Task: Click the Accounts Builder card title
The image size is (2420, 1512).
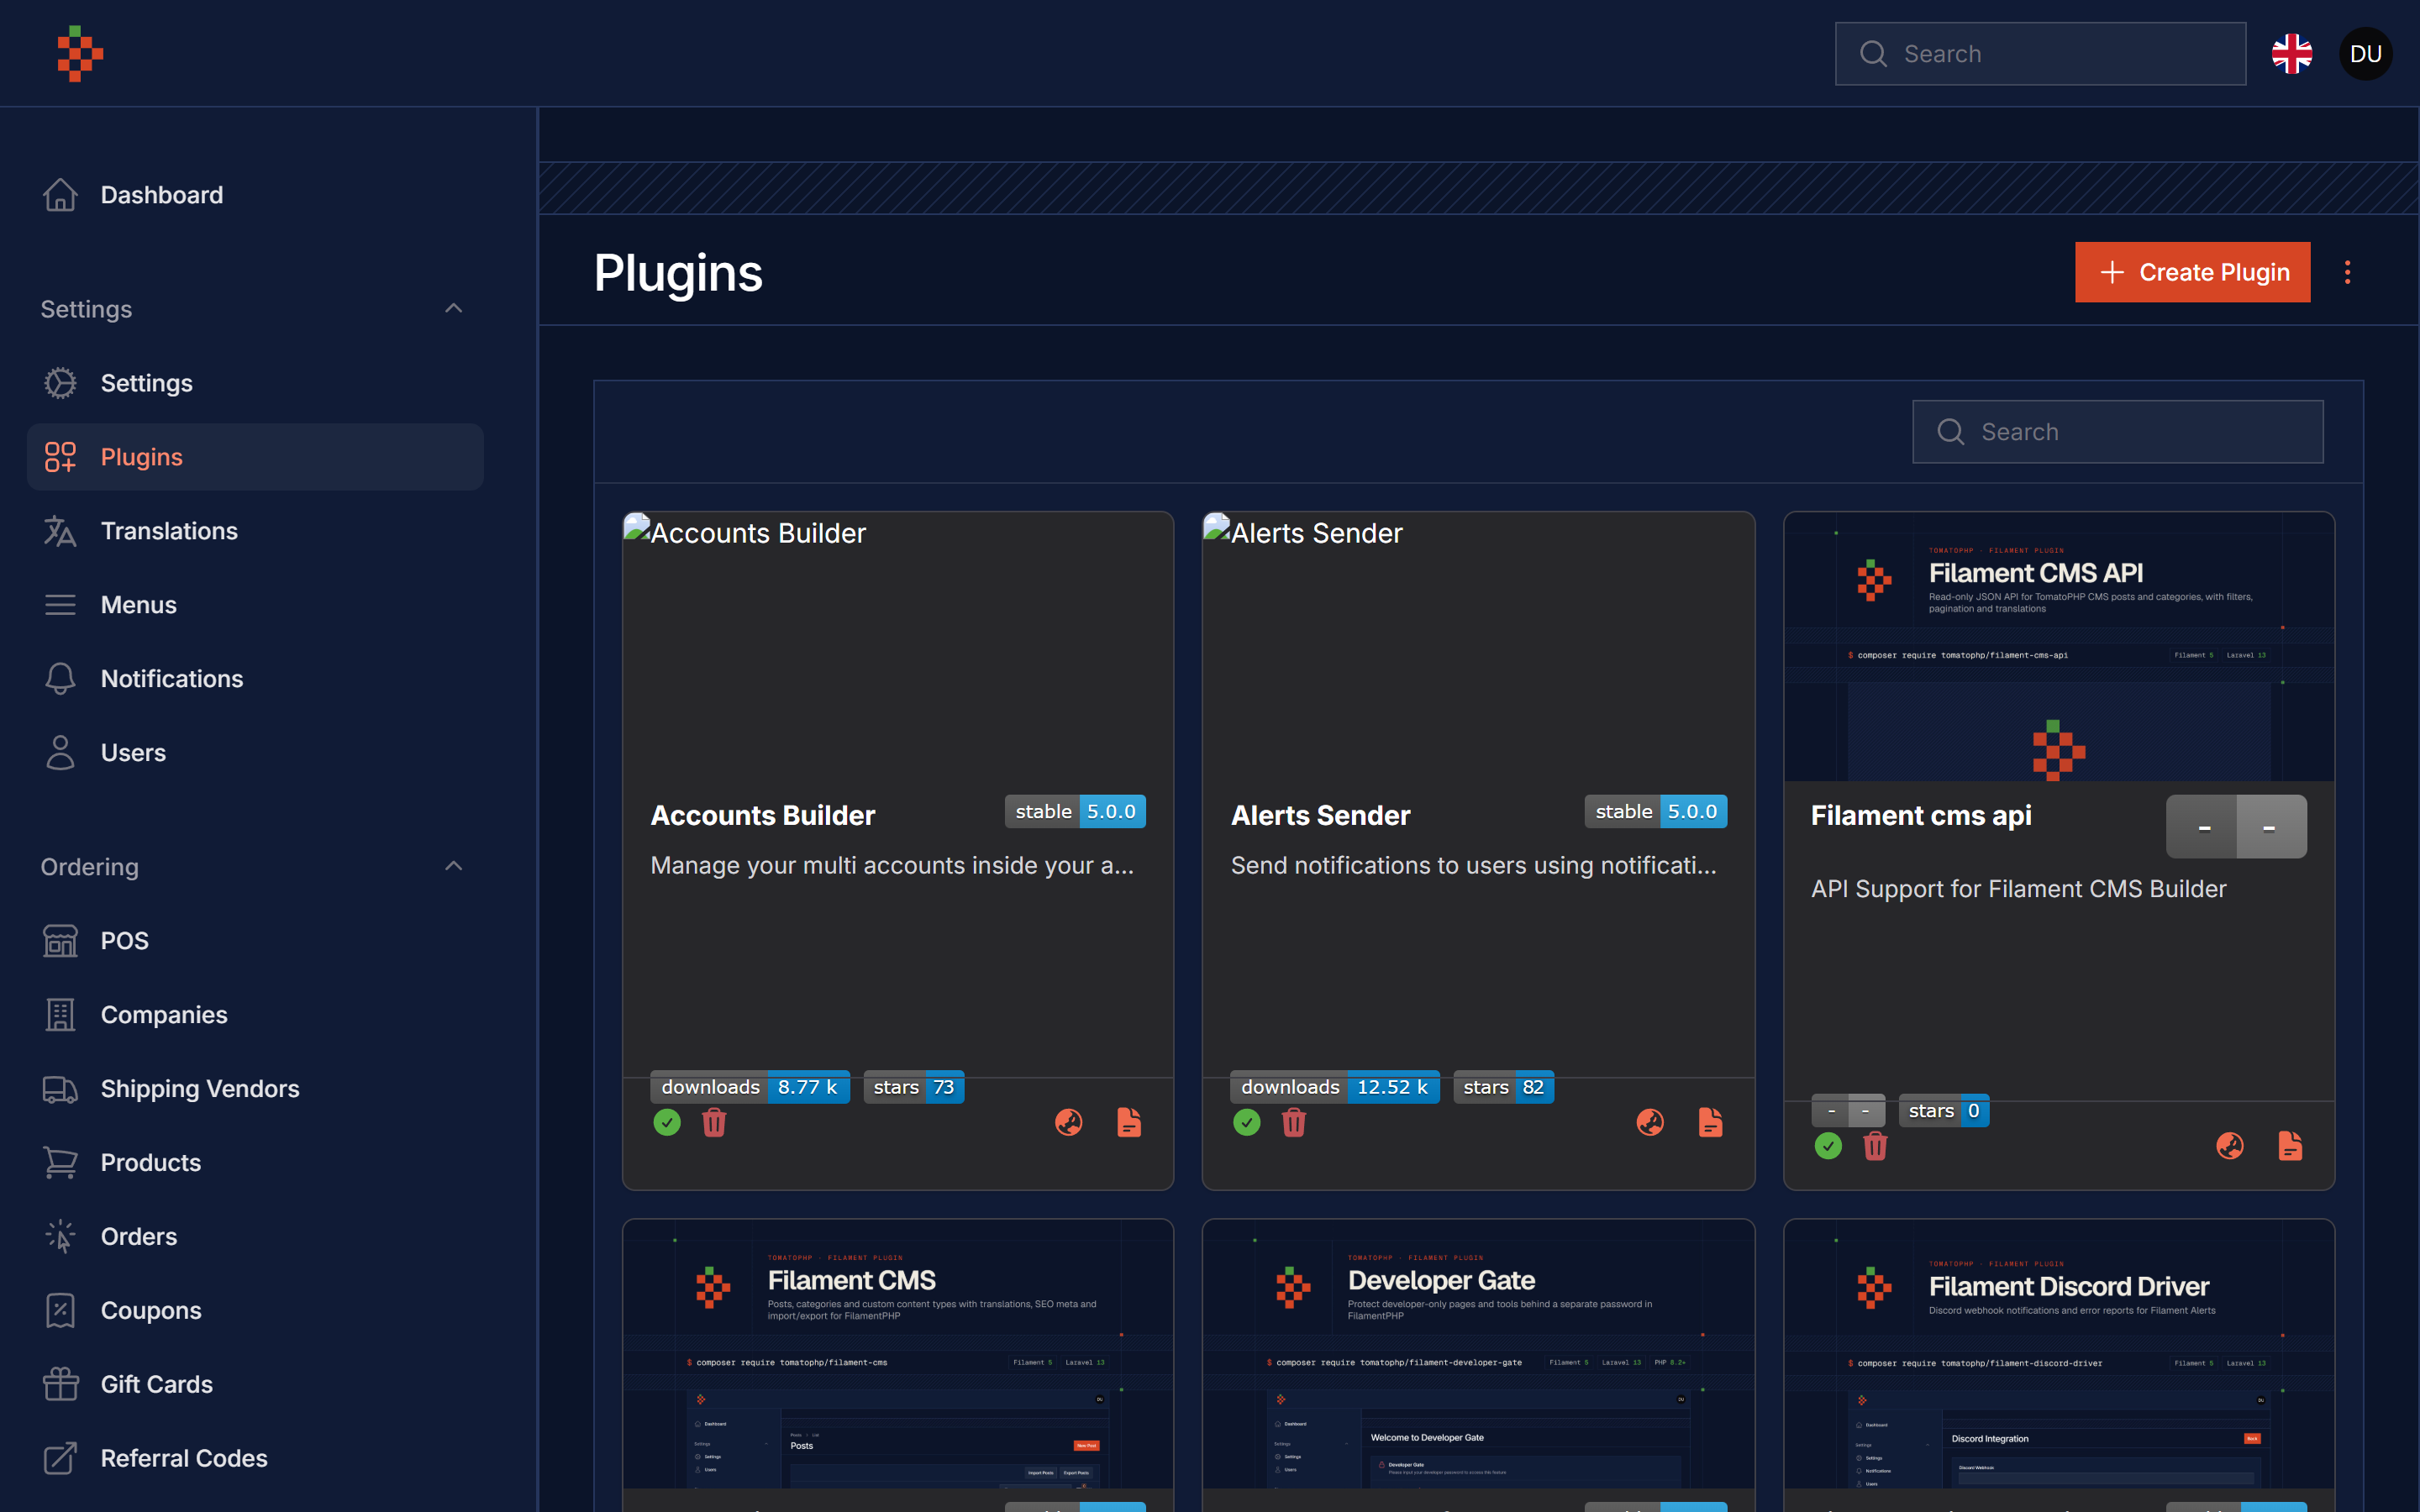Action: pos(763,816)
